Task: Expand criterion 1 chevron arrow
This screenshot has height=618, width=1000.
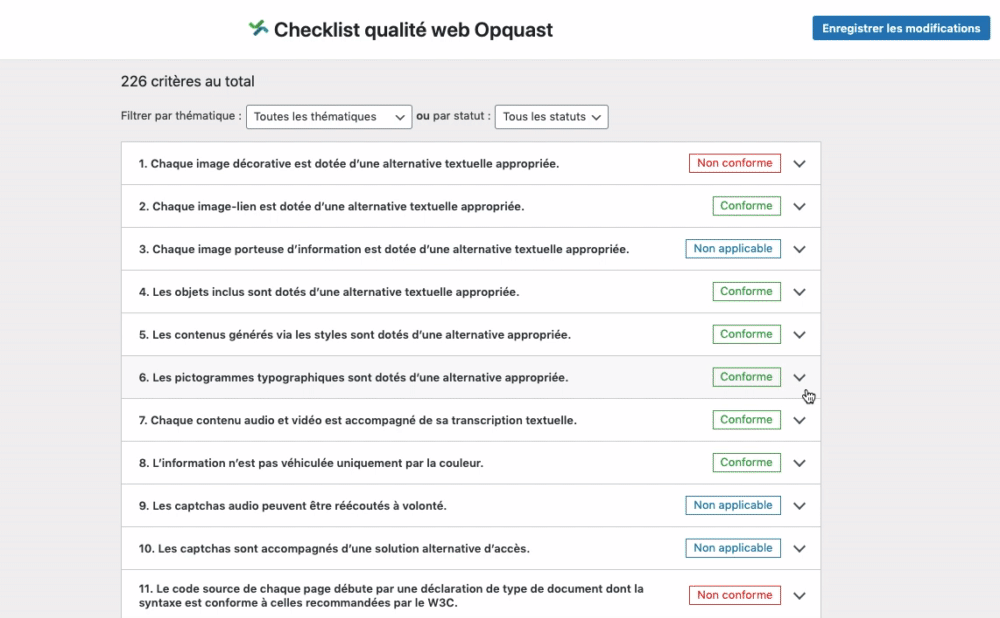Action: (x=799, y=164)
